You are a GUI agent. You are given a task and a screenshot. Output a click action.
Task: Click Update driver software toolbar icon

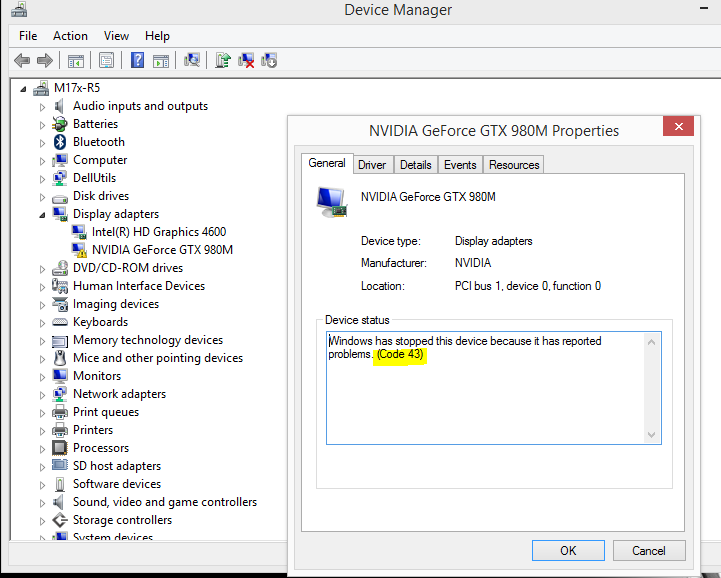pyautogui.click(x=223, y=60)
